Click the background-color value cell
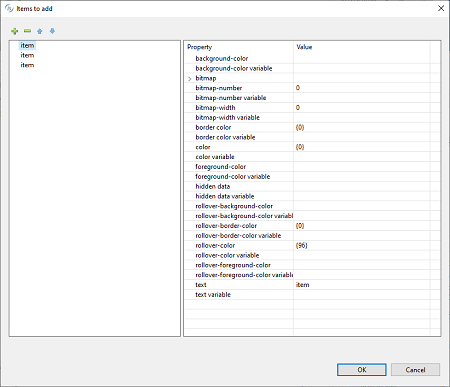 [362, 58]
